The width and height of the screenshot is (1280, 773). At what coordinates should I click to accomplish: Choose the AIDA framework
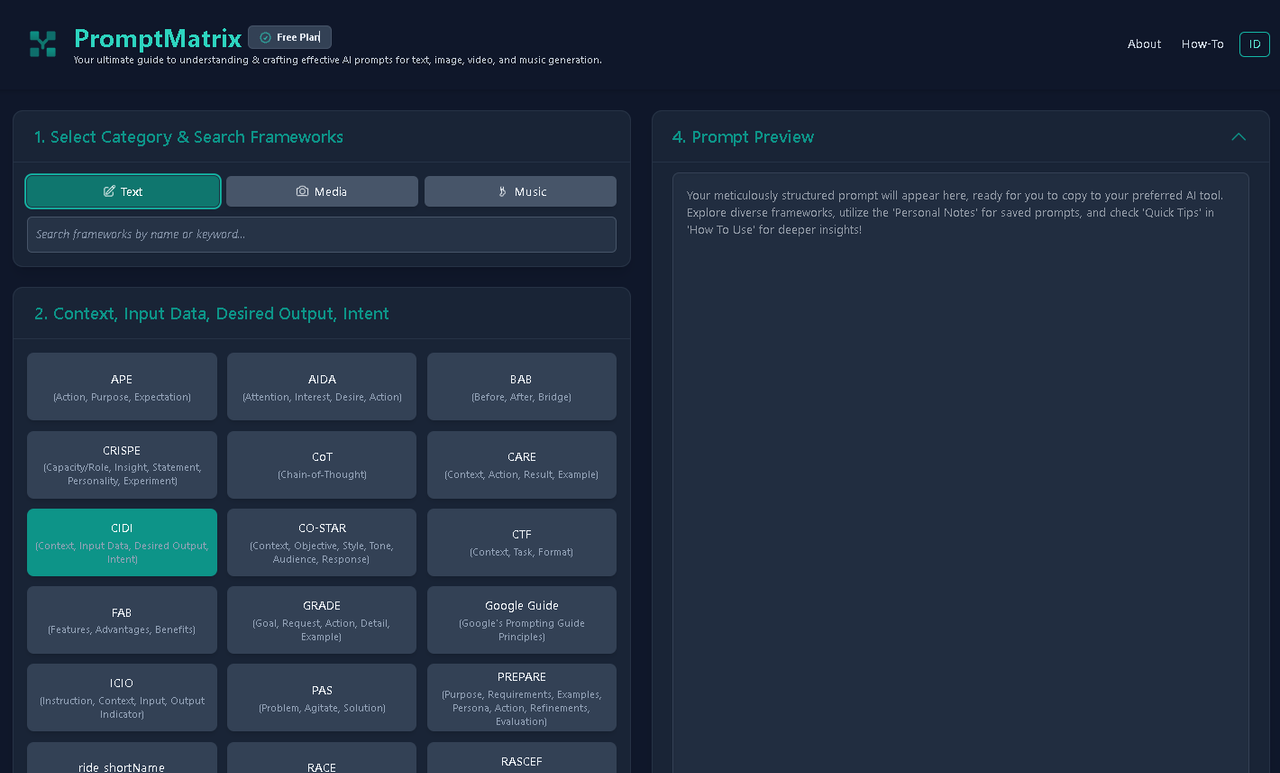(321, 386)
